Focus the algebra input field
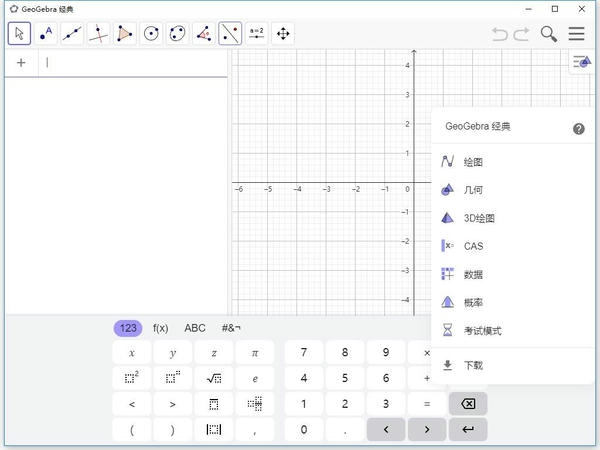 pyautogui.click(x=133, y=63)
